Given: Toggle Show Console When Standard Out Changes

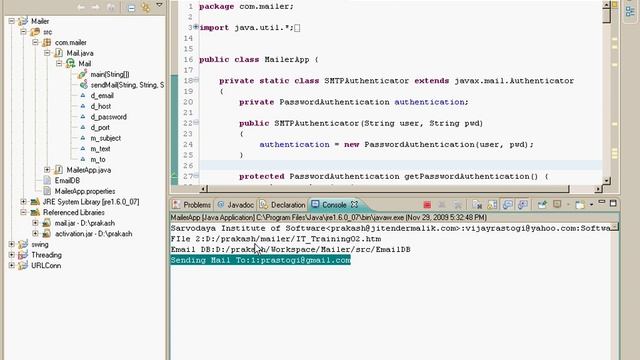Looking at the screenshot, I should tap(507, 204).
